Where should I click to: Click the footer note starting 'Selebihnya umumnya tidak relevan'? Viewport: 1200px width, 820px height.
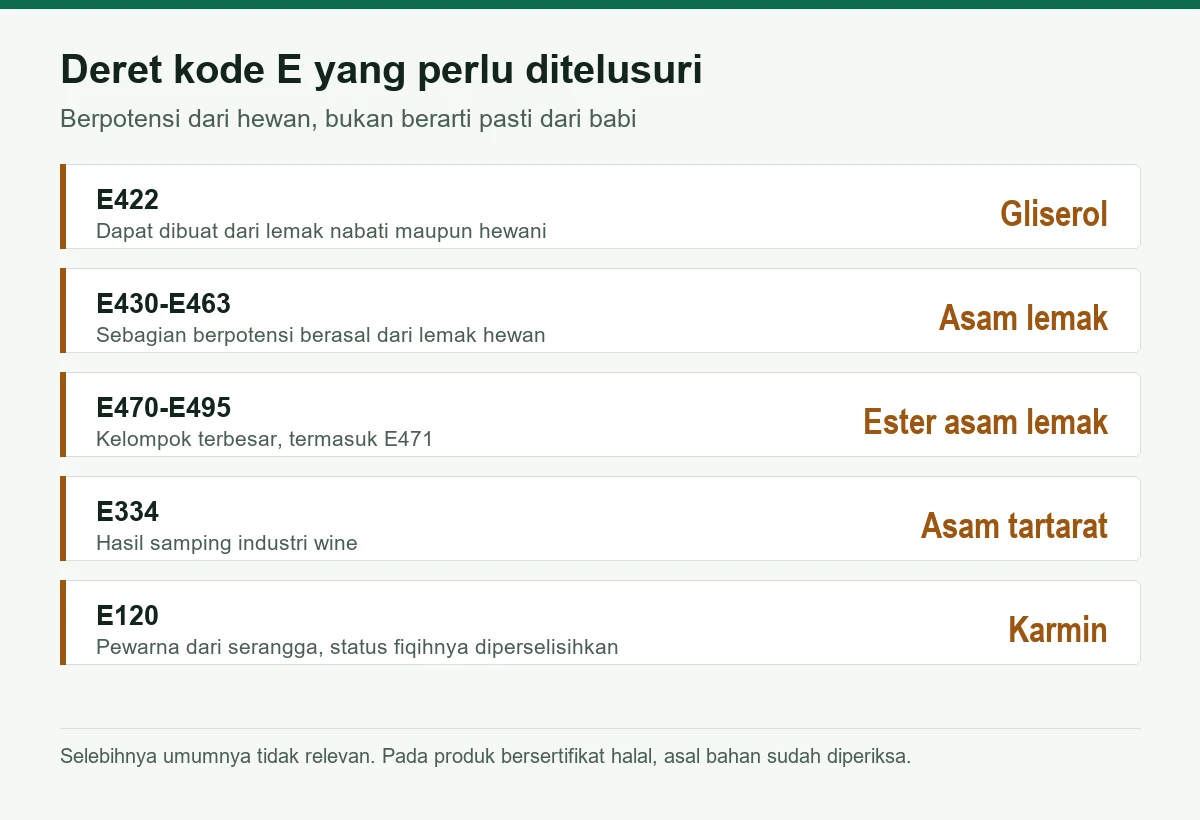tap(486, 756)
